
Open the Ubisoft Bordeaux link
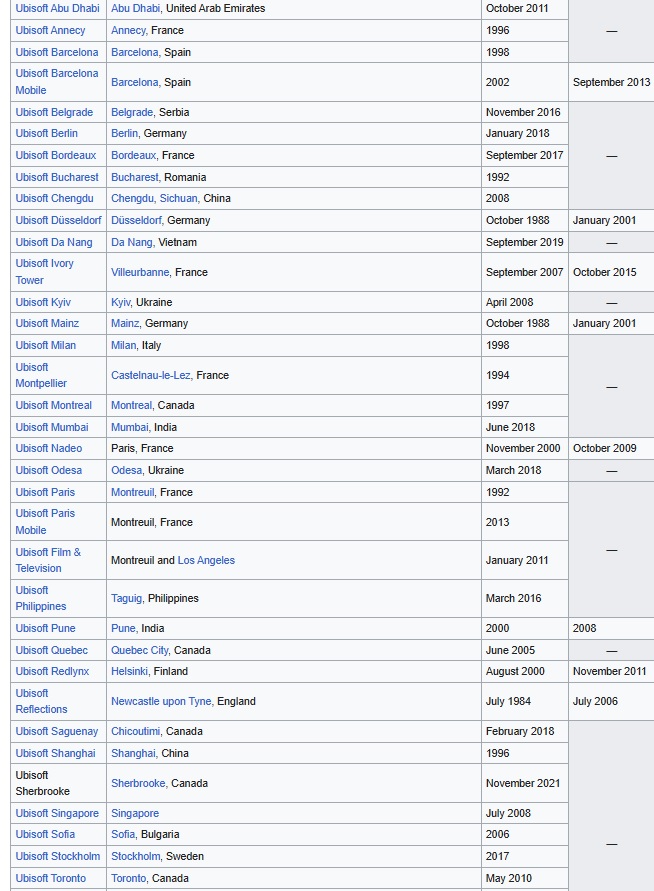coord(56,155)
